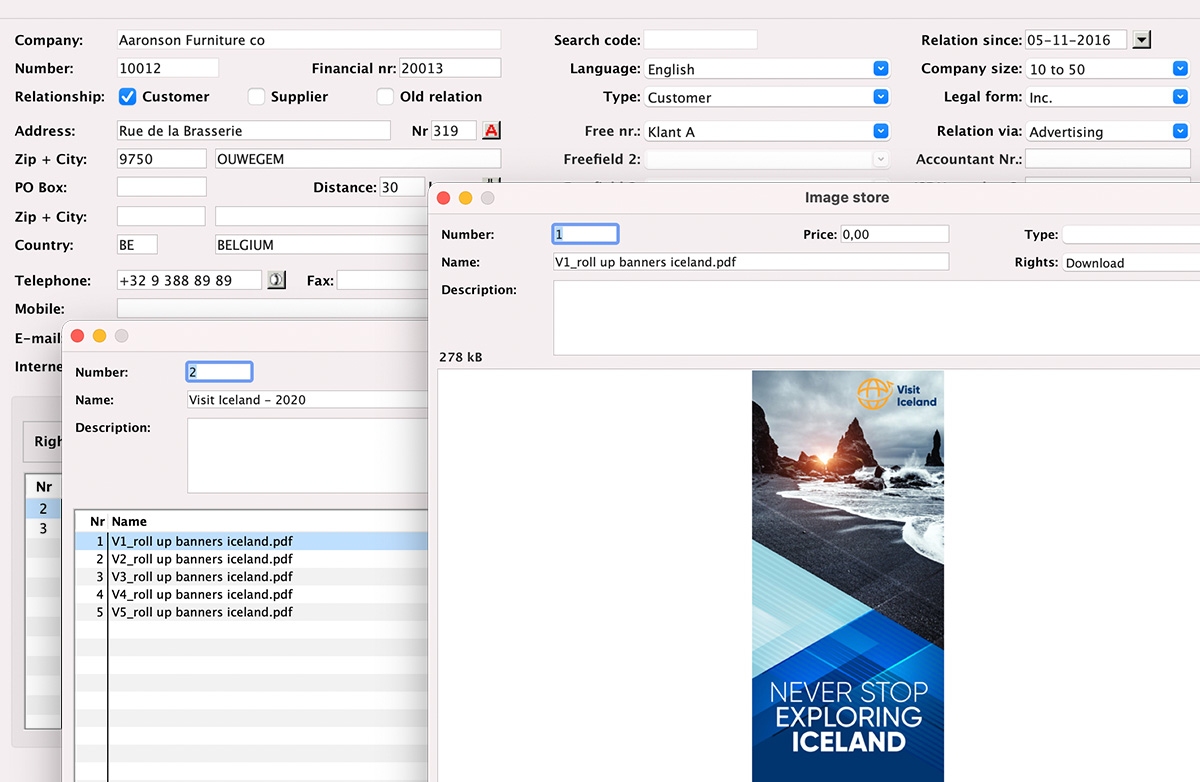Screen dimensions: 1200x782
Task: Open the Rights dropdown in Image store
Action: point(1131,262)
